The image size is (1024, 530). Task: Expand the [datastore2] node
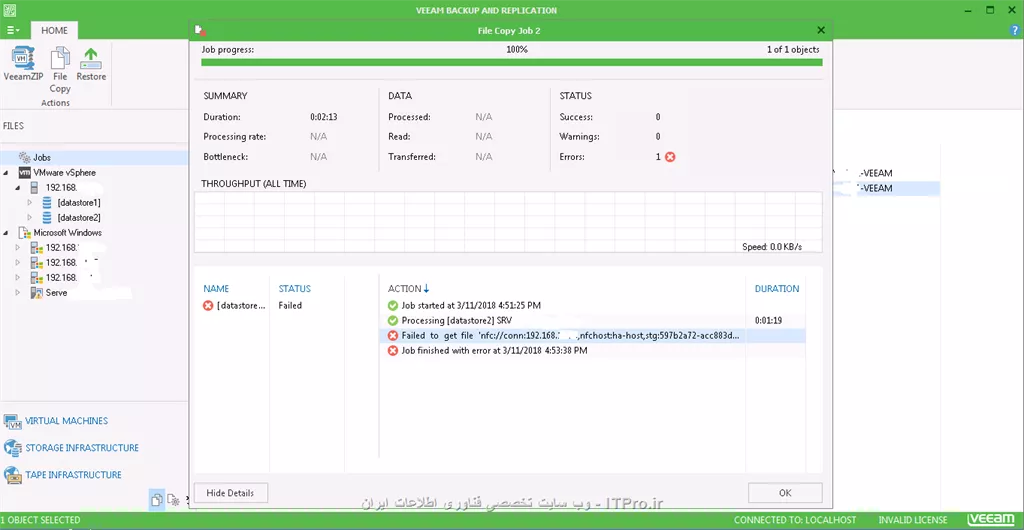pos(29,217)
